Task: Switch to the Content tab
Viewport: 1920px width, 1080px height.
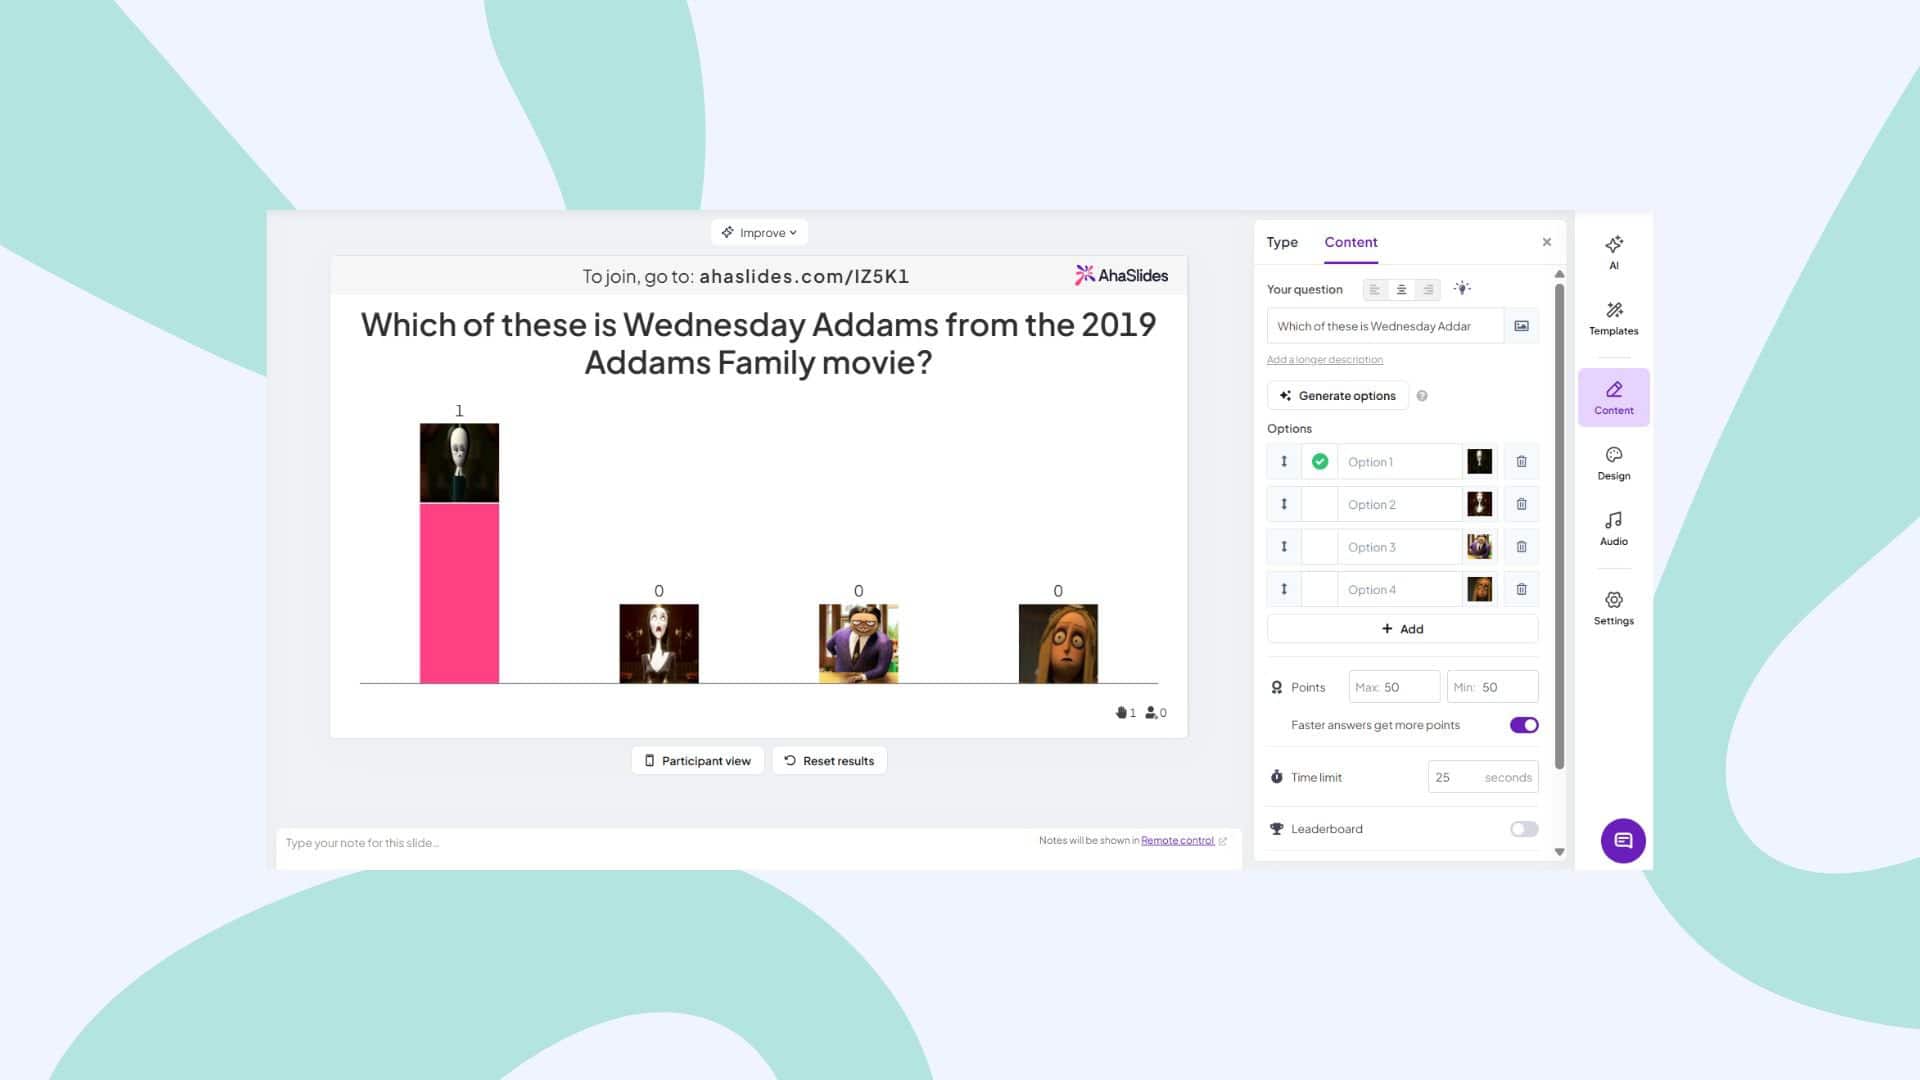Action: tap(1350, 242)
